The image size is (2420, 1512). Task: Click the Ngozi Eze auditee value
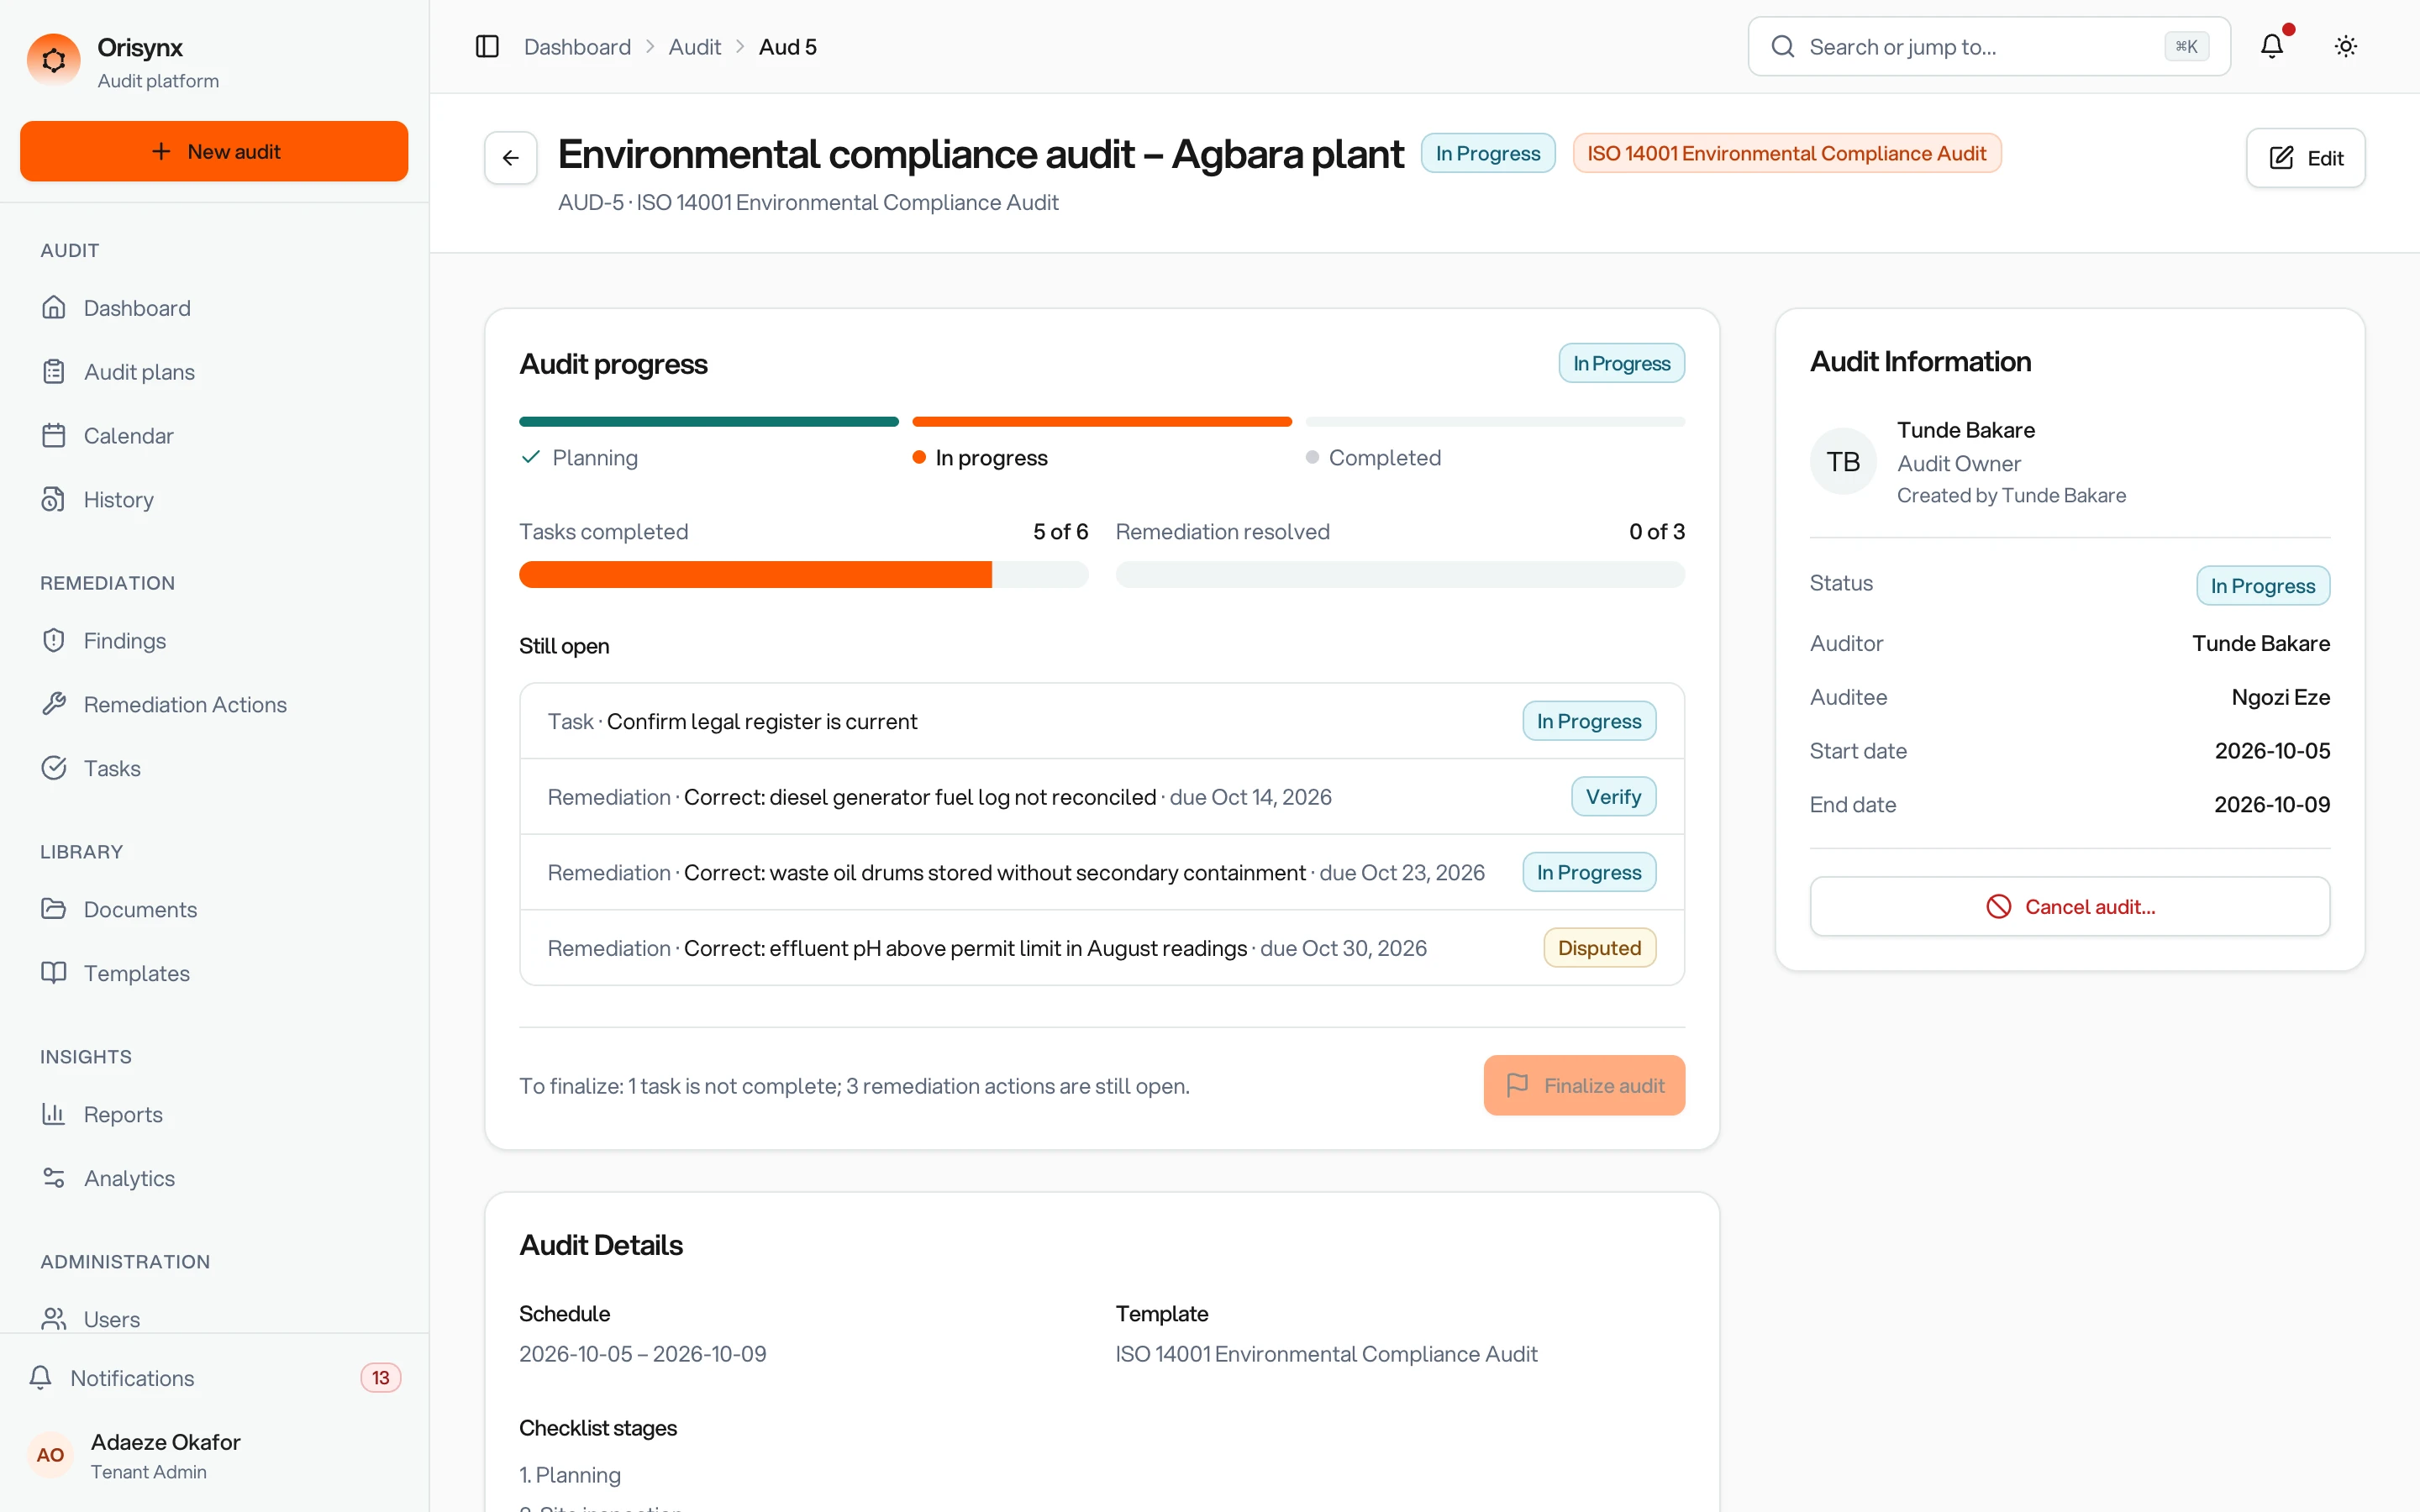(2280, 697)
